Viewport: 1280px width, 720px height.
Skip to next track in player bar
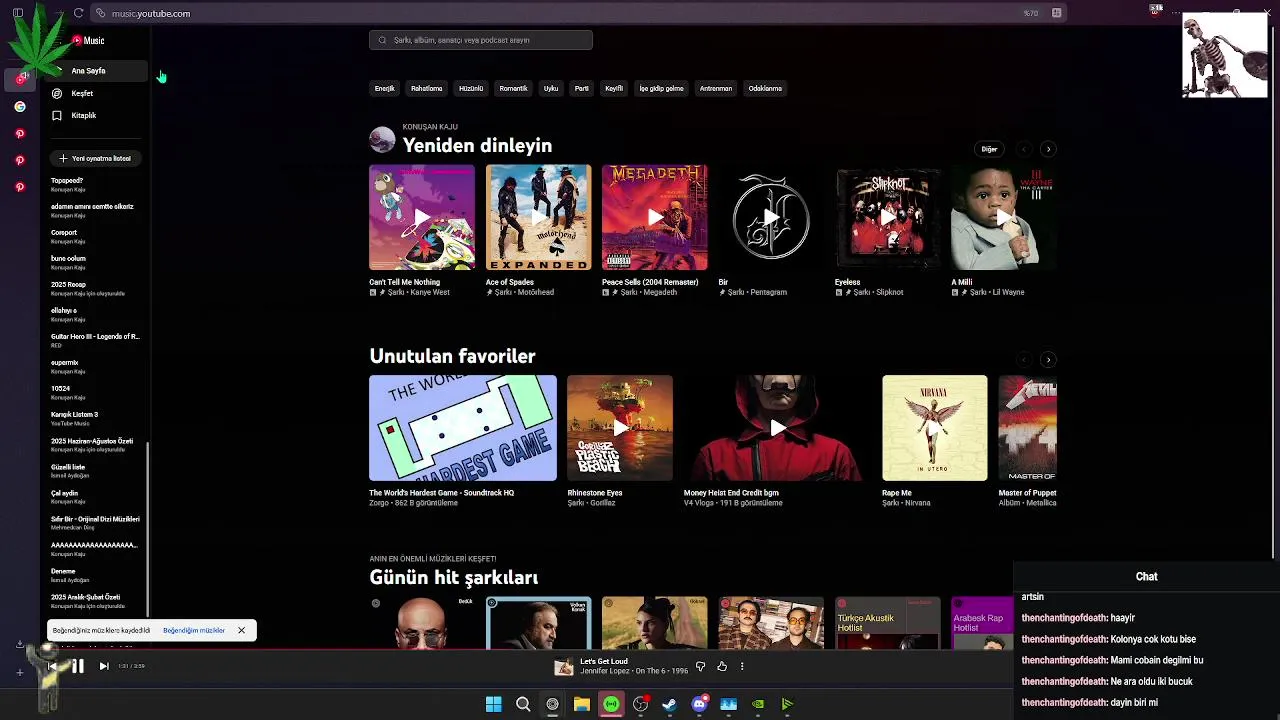(x=104, y=666)
